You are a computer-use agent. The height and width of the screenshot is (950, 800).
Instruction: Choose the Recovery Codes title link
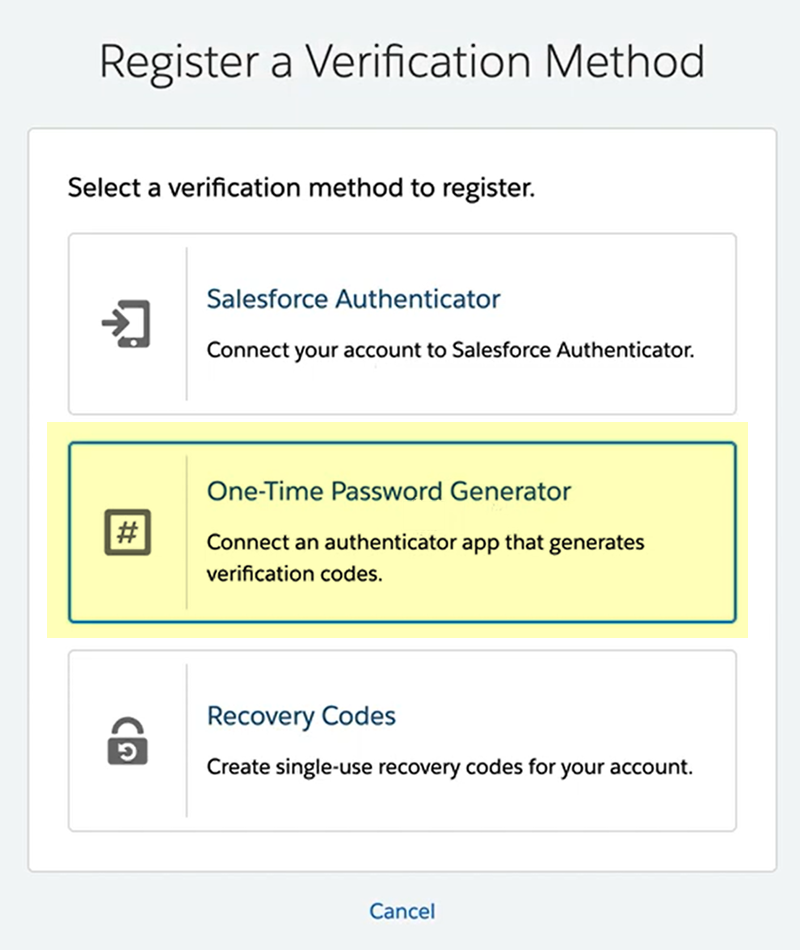pyautogui.click(x=301, y=716)
